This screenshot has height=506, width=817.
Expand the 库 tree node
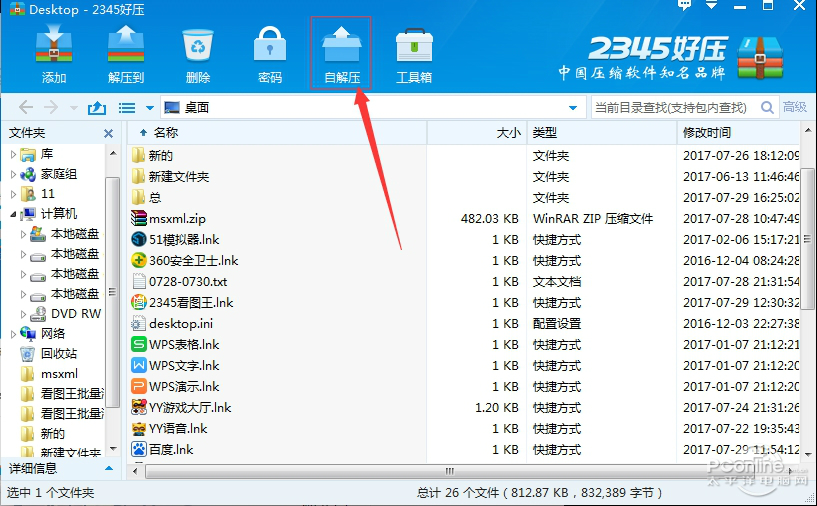click(14, 154)
